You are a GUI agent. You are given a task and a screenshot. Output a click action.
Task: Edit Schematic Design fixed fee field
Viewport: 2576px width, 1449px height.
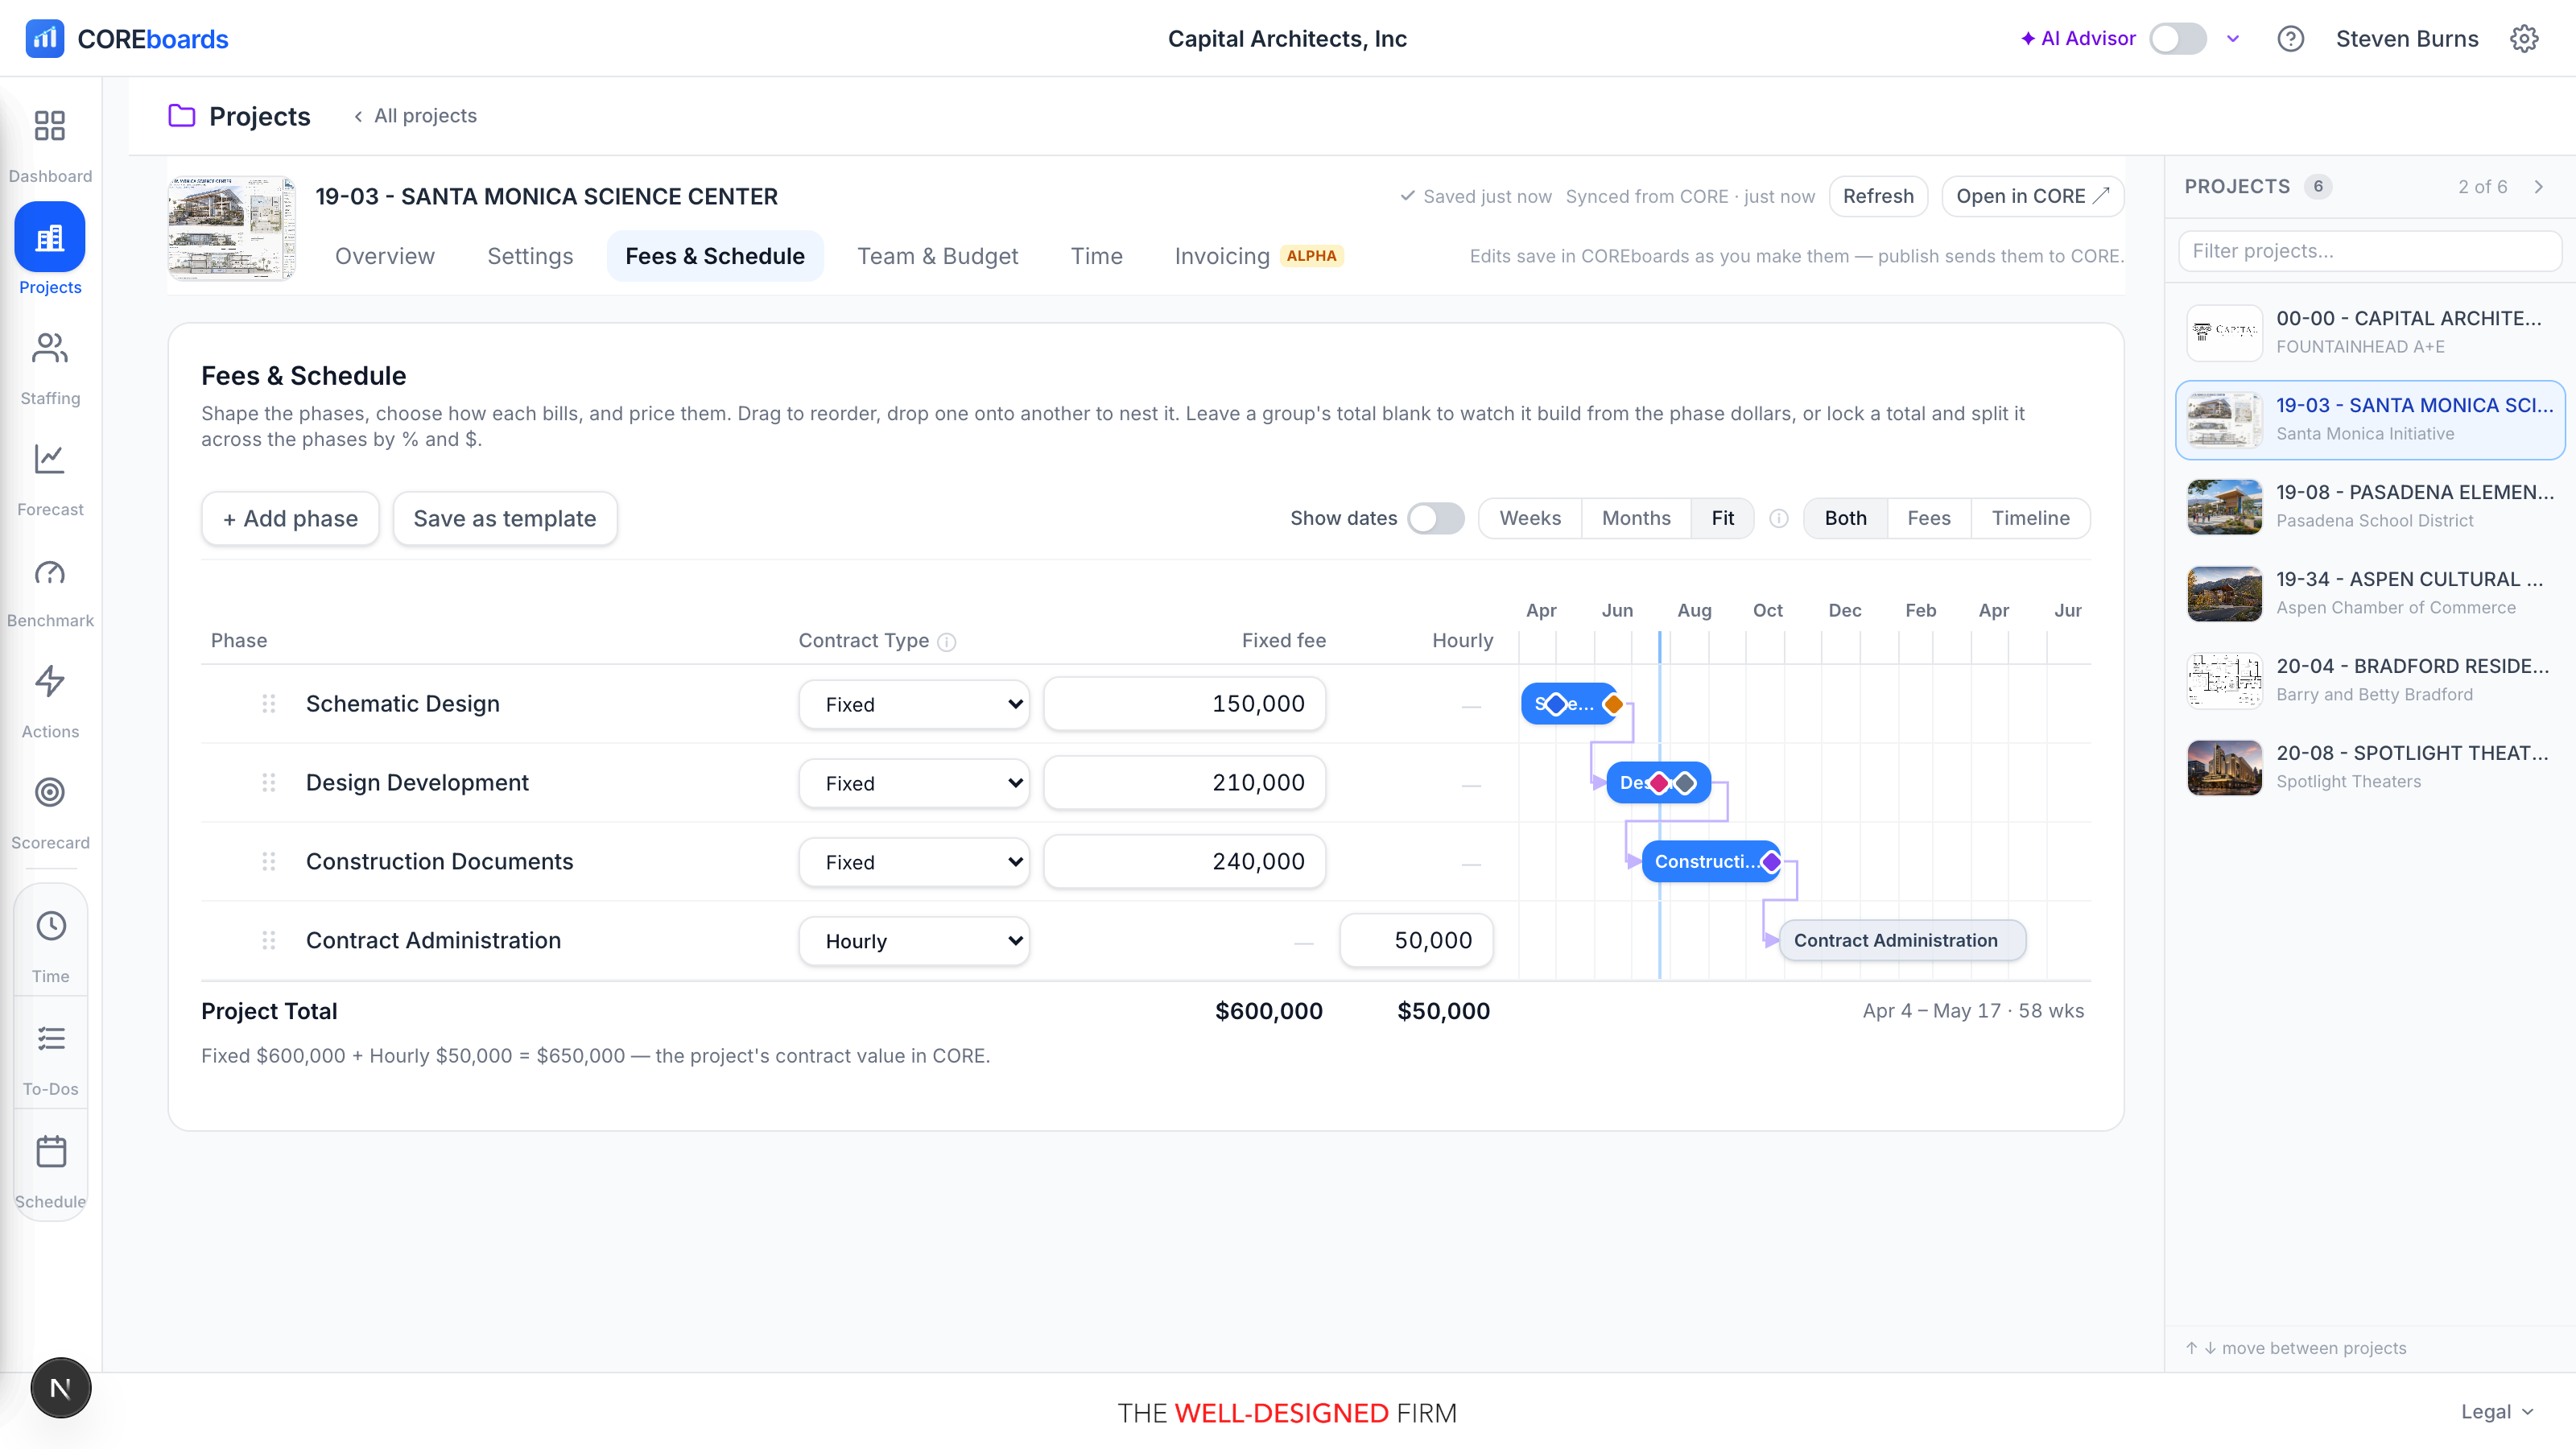(1185, 704)
